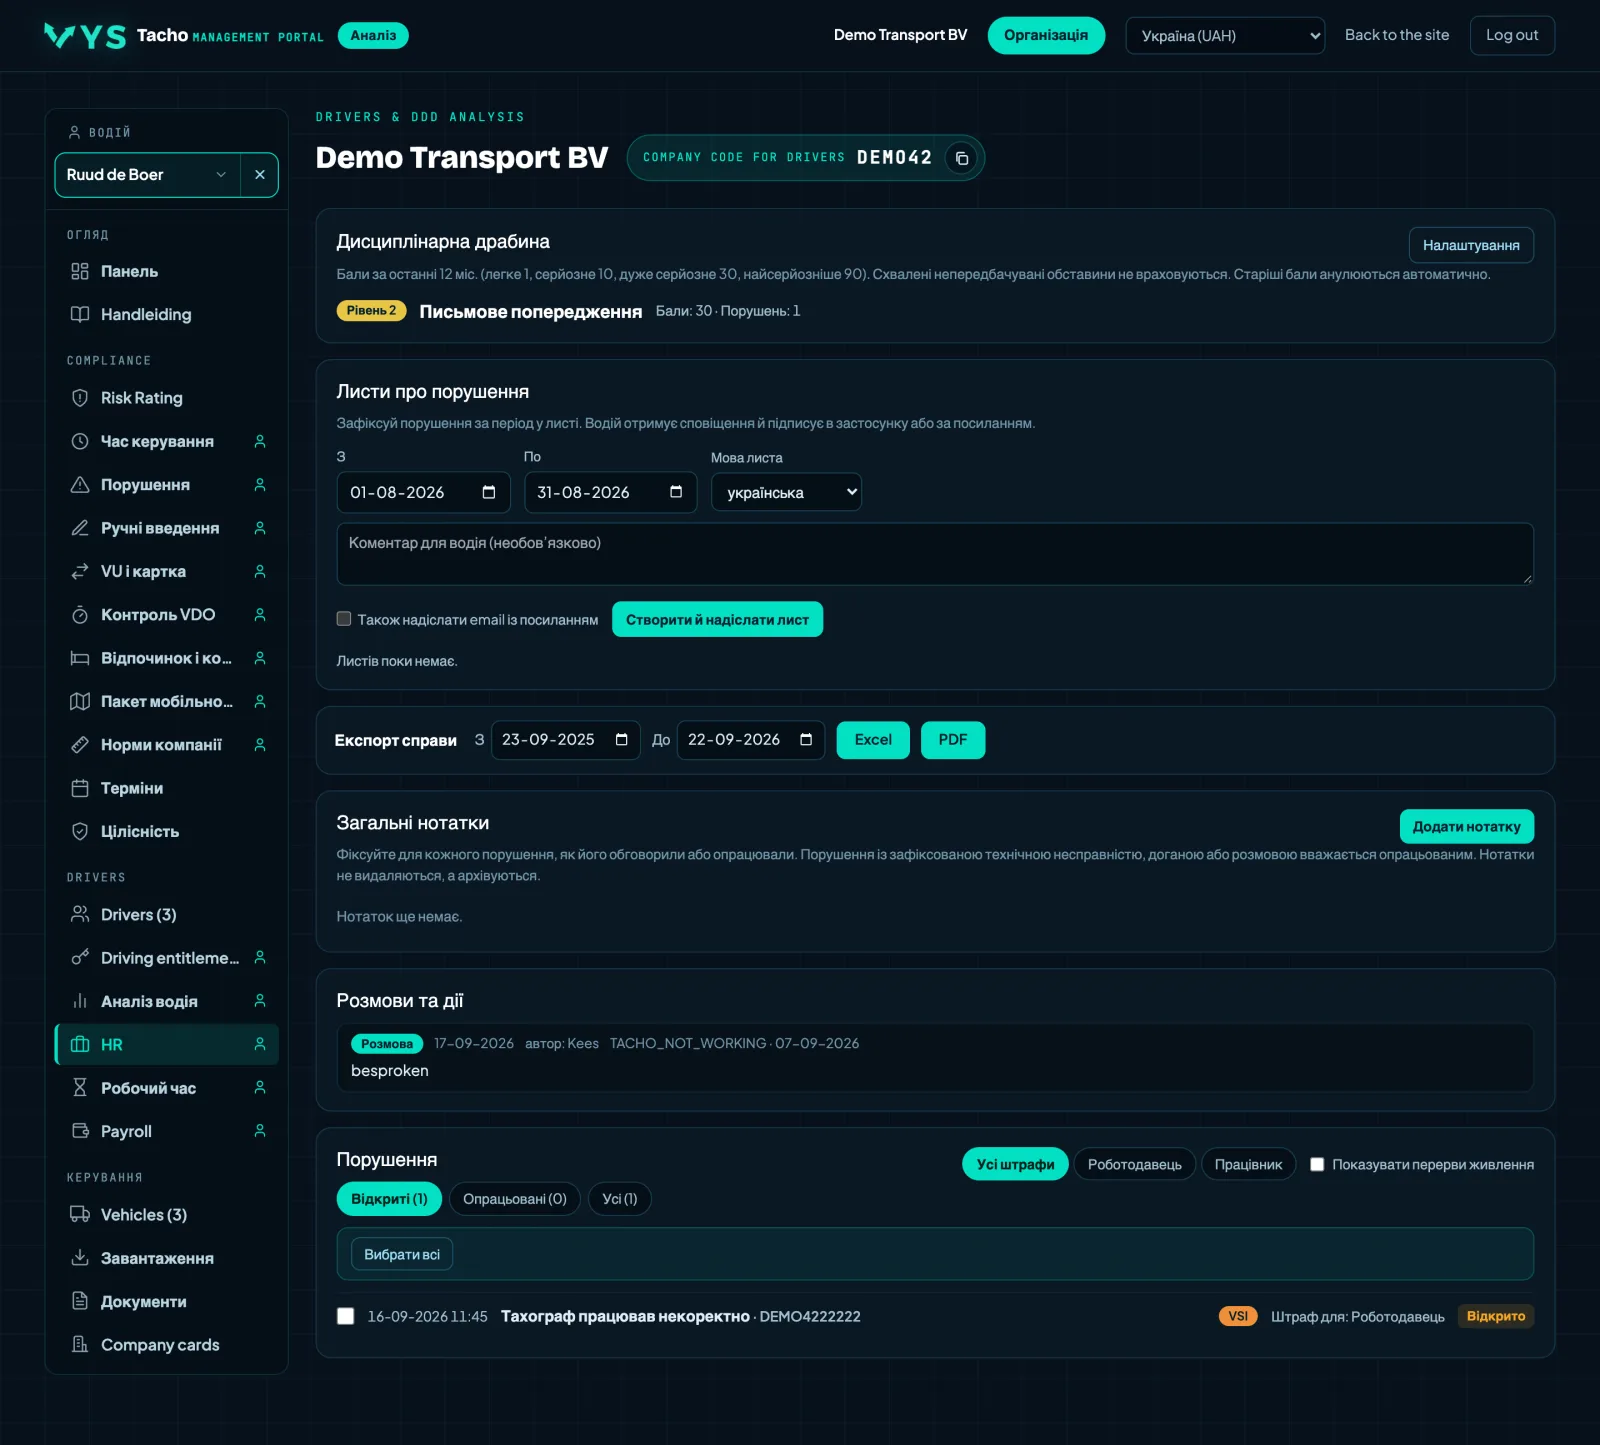This screenshot has width=1600, height=1445.
Task: Open the Україна (UAH) country dropdown
Action: 1225,36
